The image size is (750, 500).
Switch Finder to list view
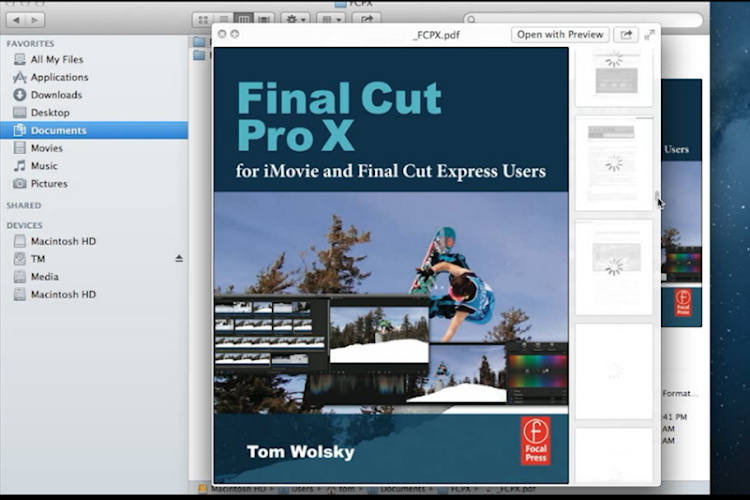pos(223,19)
